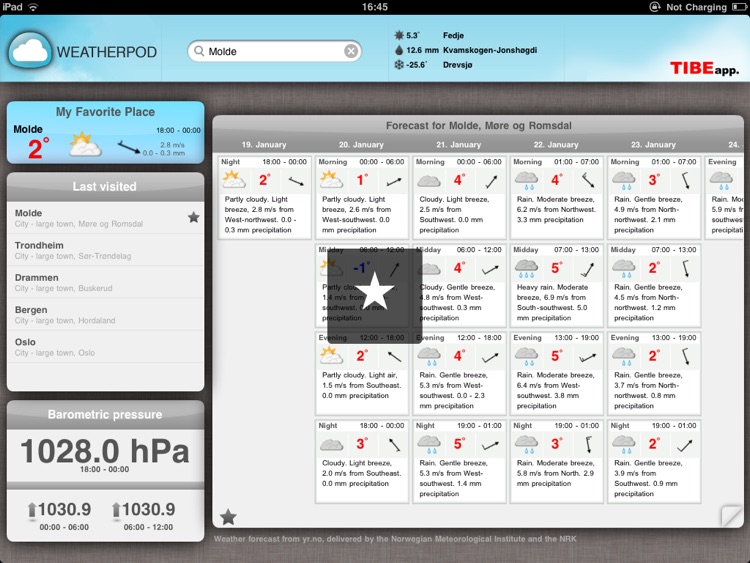This screenshot has width=750, height=563.
Task: Tap partly cloudy icon in 19 January Night
Action: pyautogui.click(x=234, y=180)
